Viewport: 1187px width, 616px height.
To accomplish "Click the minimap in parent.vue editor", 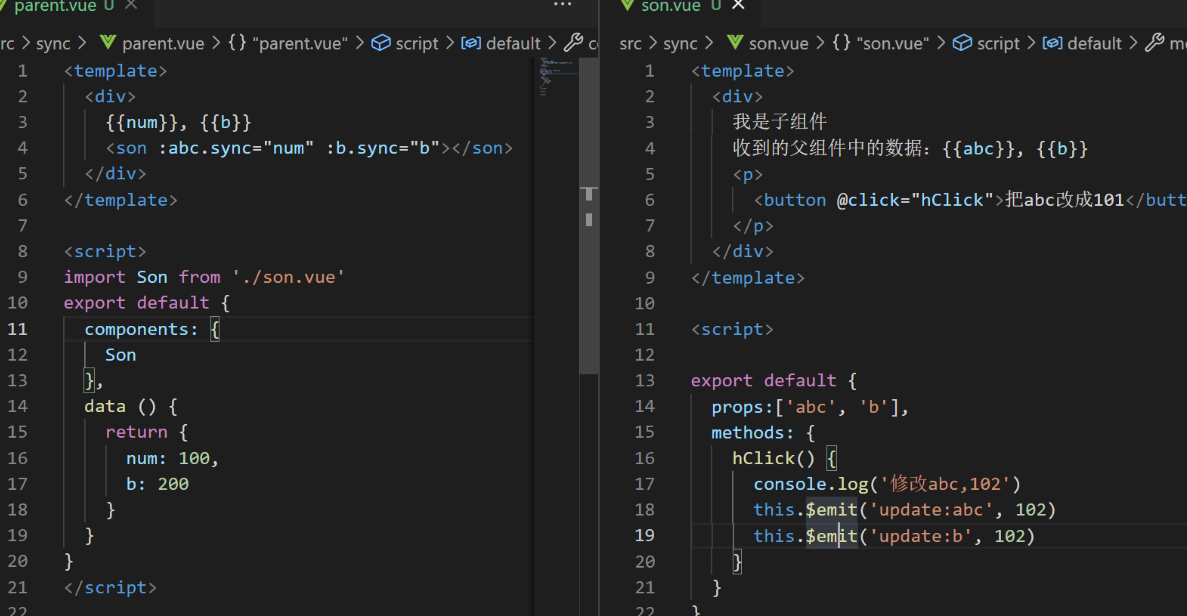I will coord(558,76).
